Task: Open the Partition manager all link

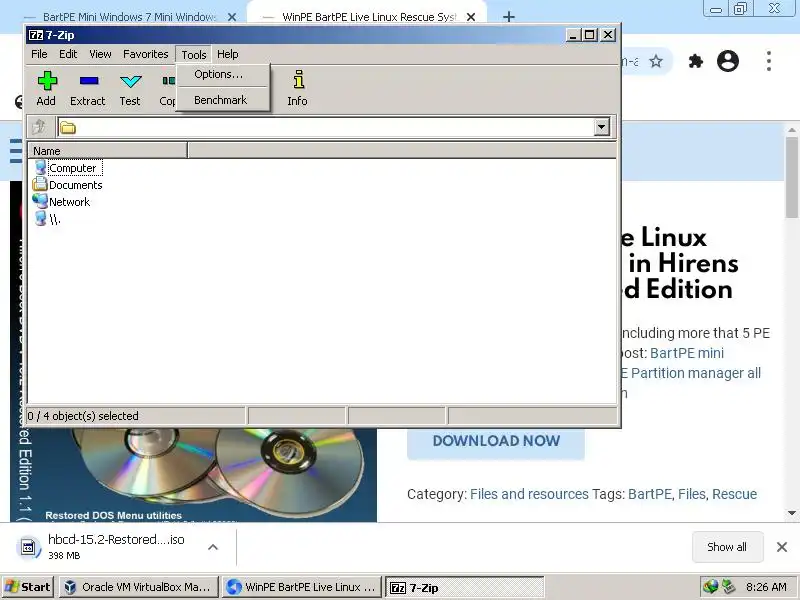Action: pyautogui.click(x=695, y=373)
